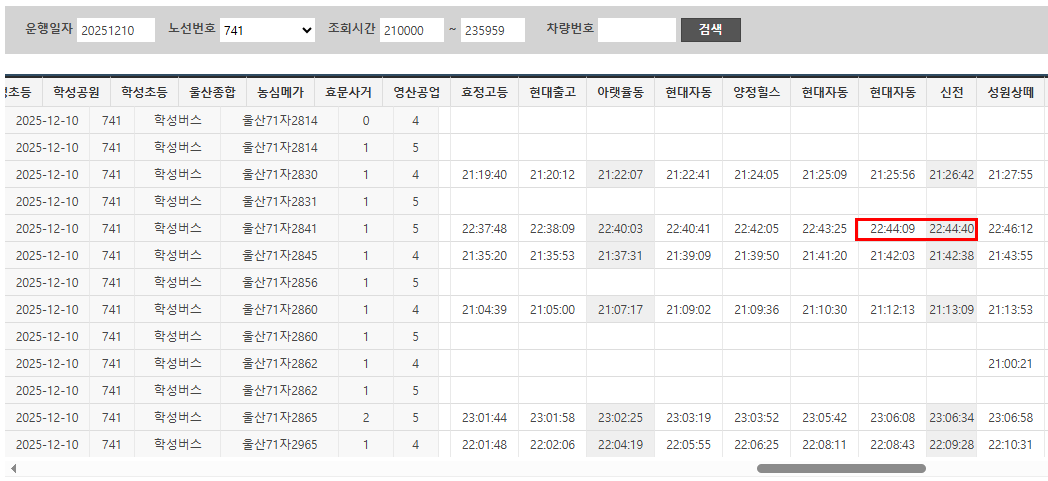Click the lone time cell 21:00:21

pos(1010,363)
